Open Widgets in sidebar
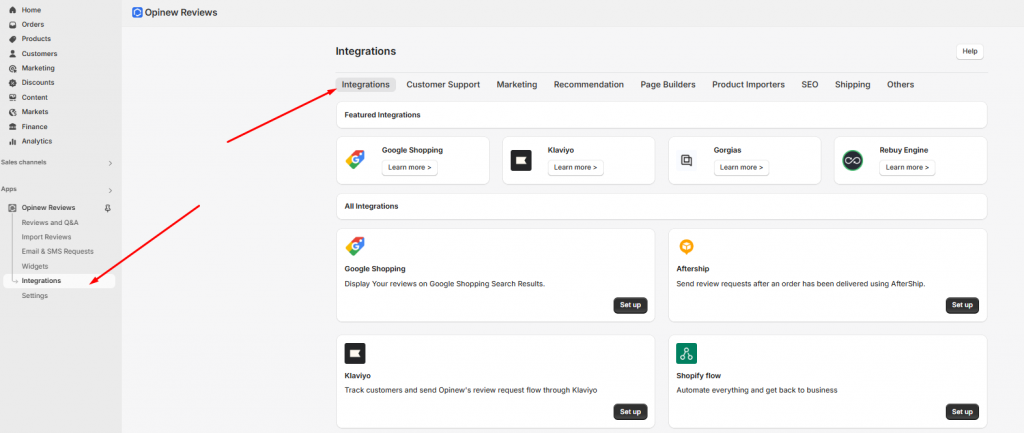1024x433 pixels. coord(35,266)
